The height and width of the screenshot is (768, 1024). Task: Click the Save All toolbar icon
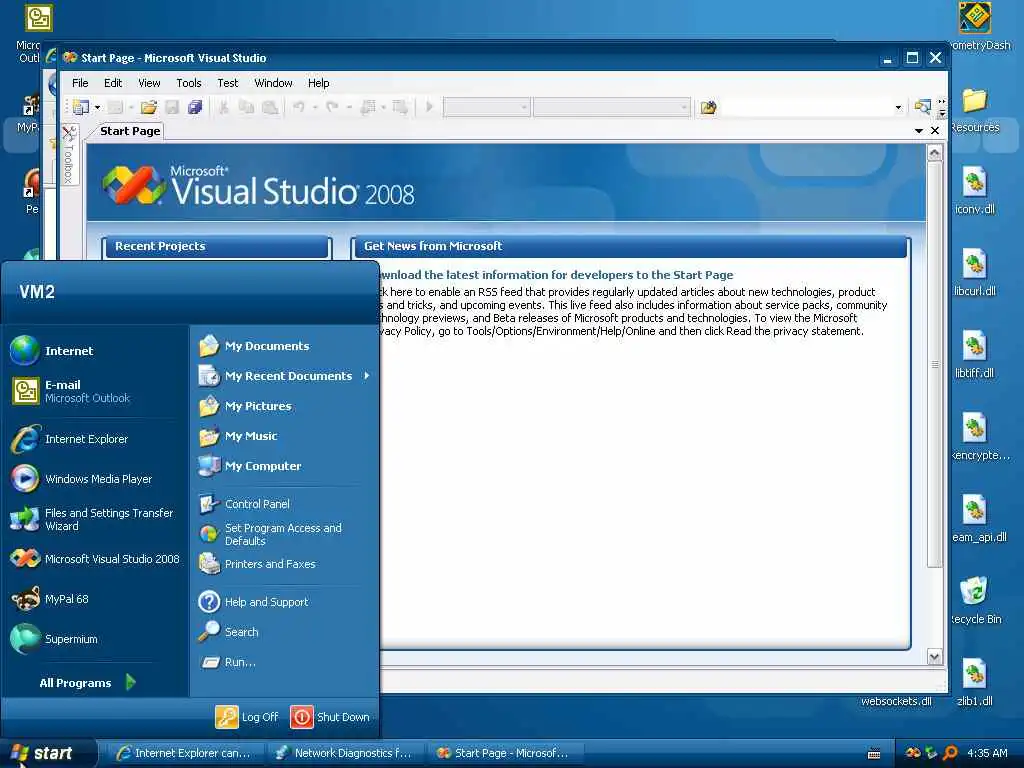195,107
